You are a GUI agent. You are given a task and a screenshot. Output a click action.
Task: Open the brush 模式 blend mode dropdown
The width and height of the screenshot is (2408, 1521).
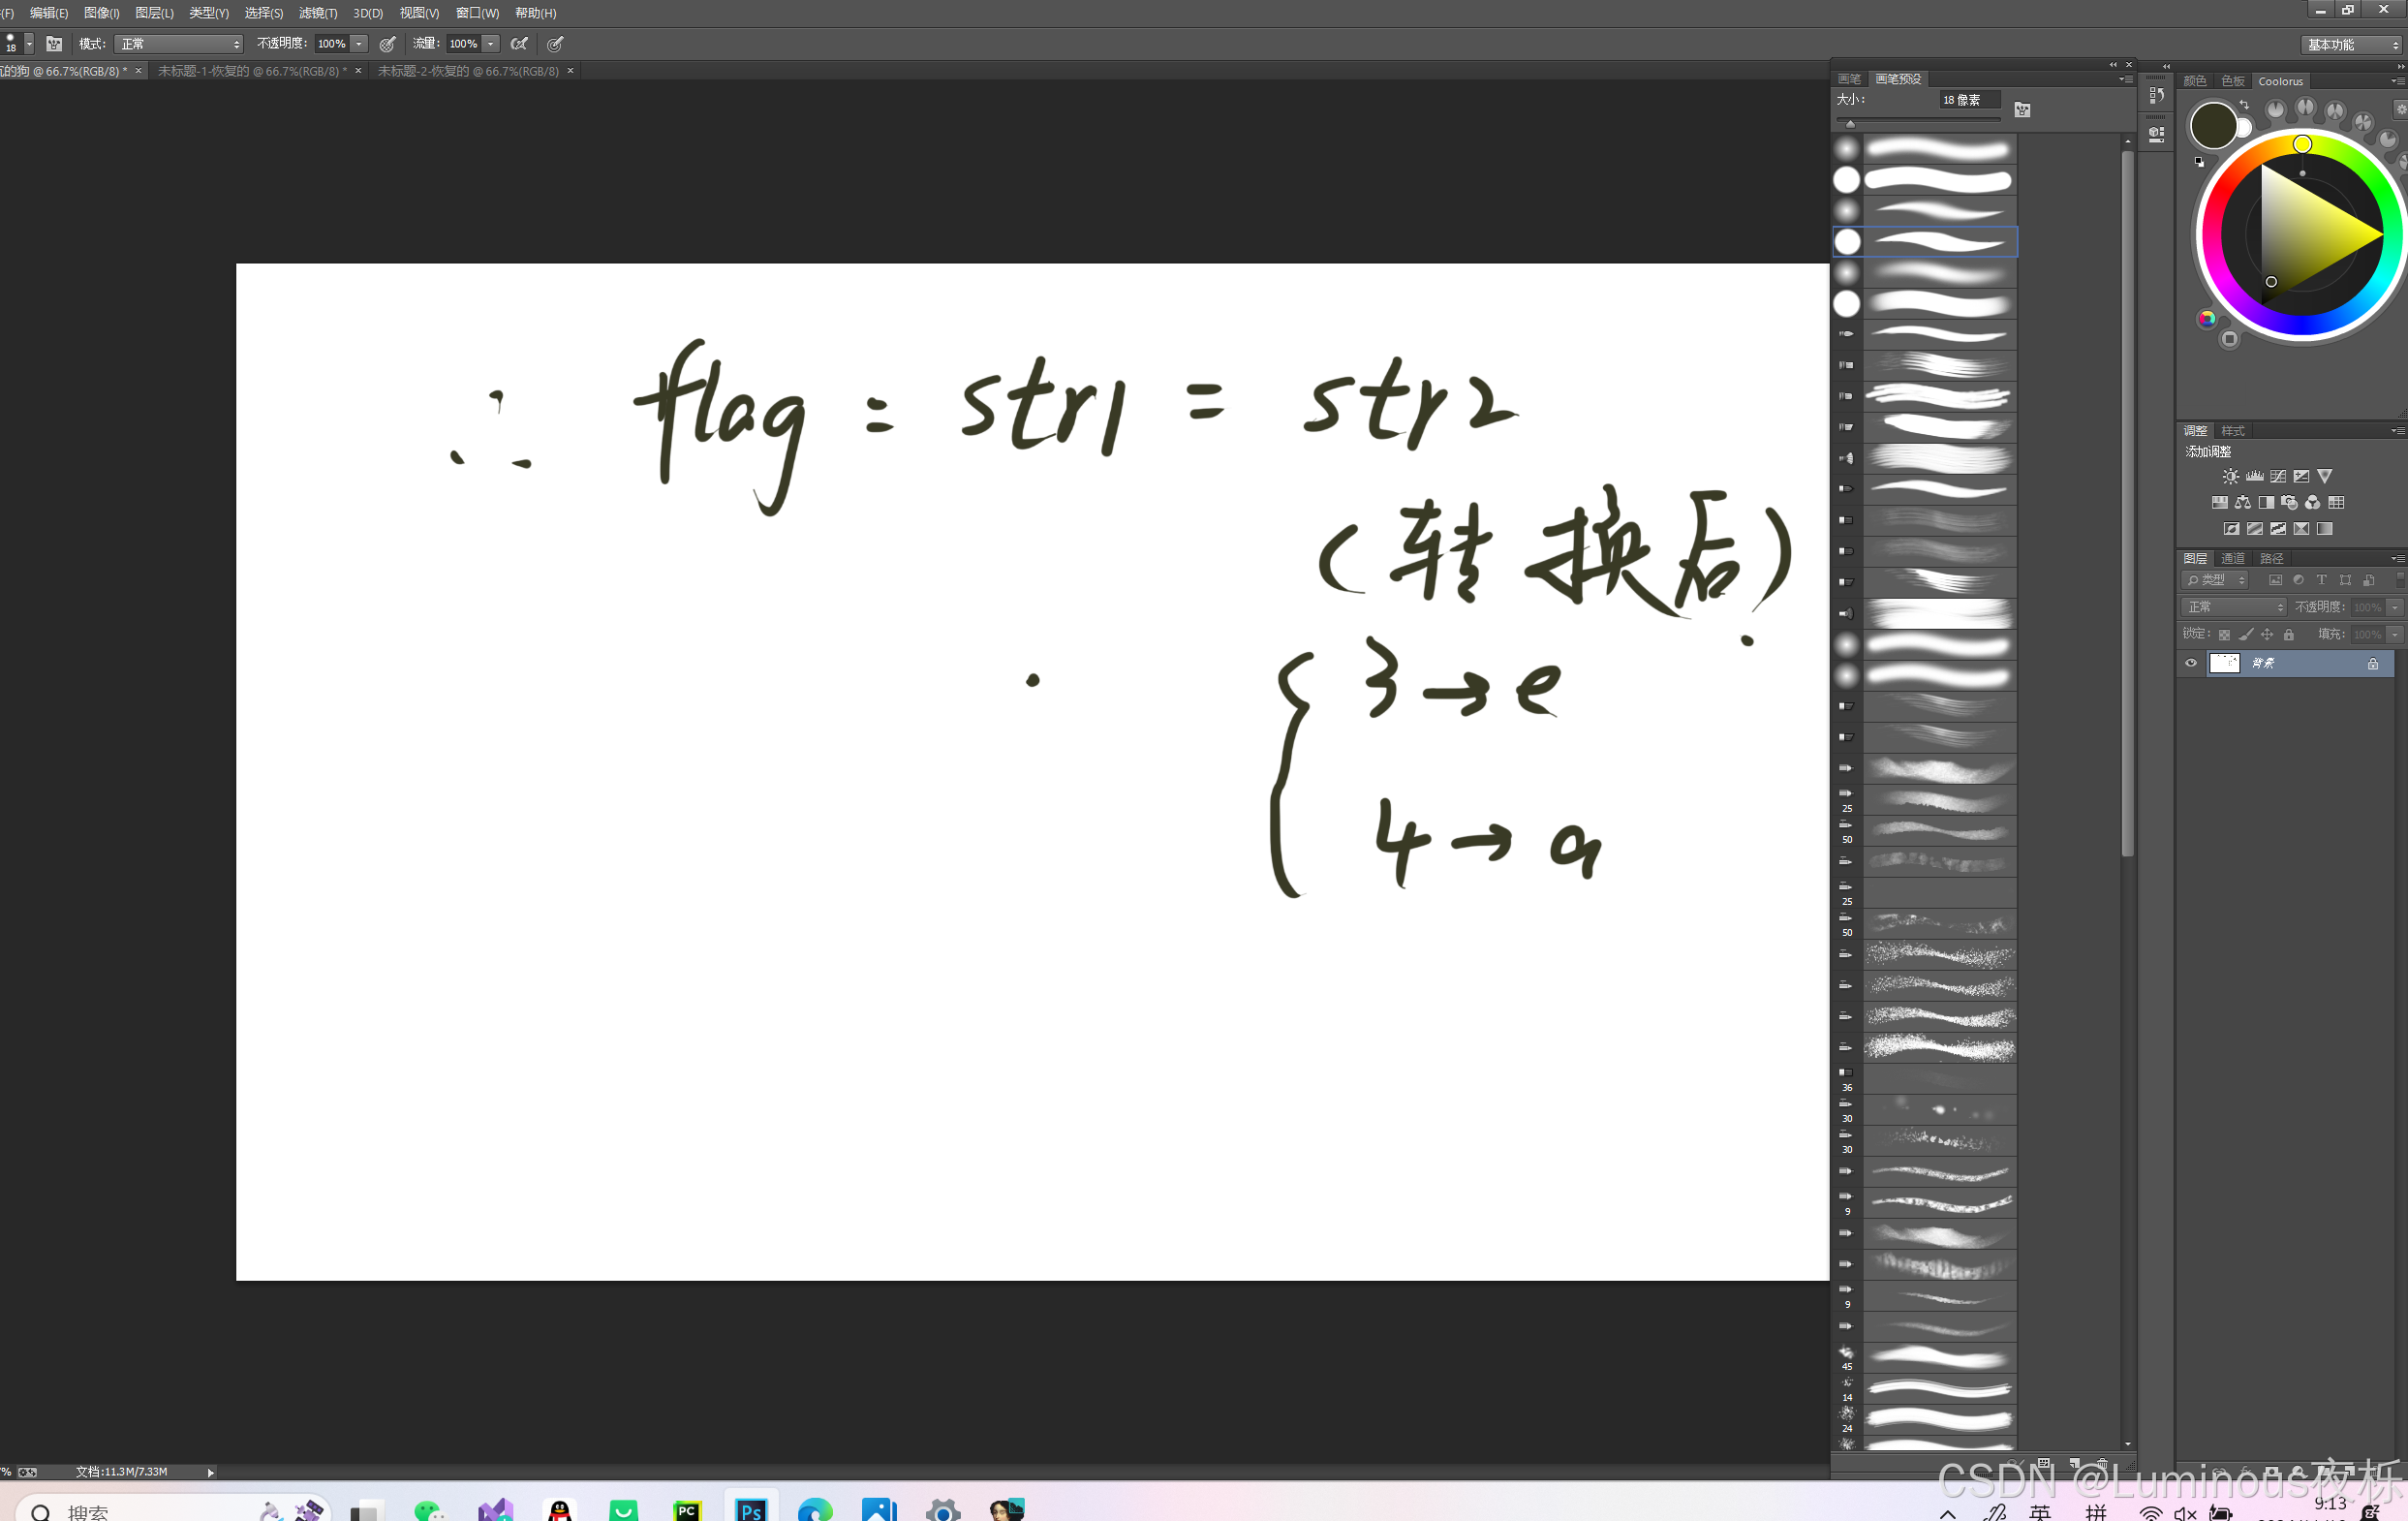point(179,44)
